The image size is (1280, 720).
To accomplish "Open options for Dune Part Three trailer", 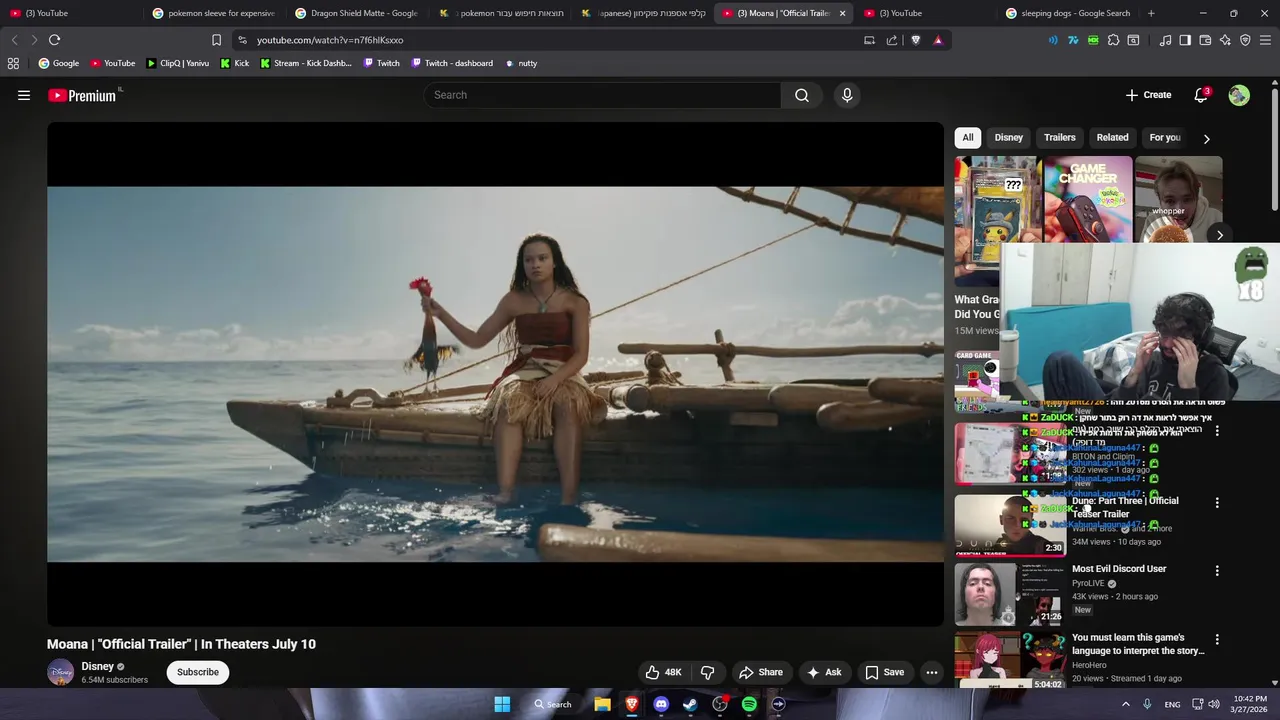I will click(x=1217, y=503).
